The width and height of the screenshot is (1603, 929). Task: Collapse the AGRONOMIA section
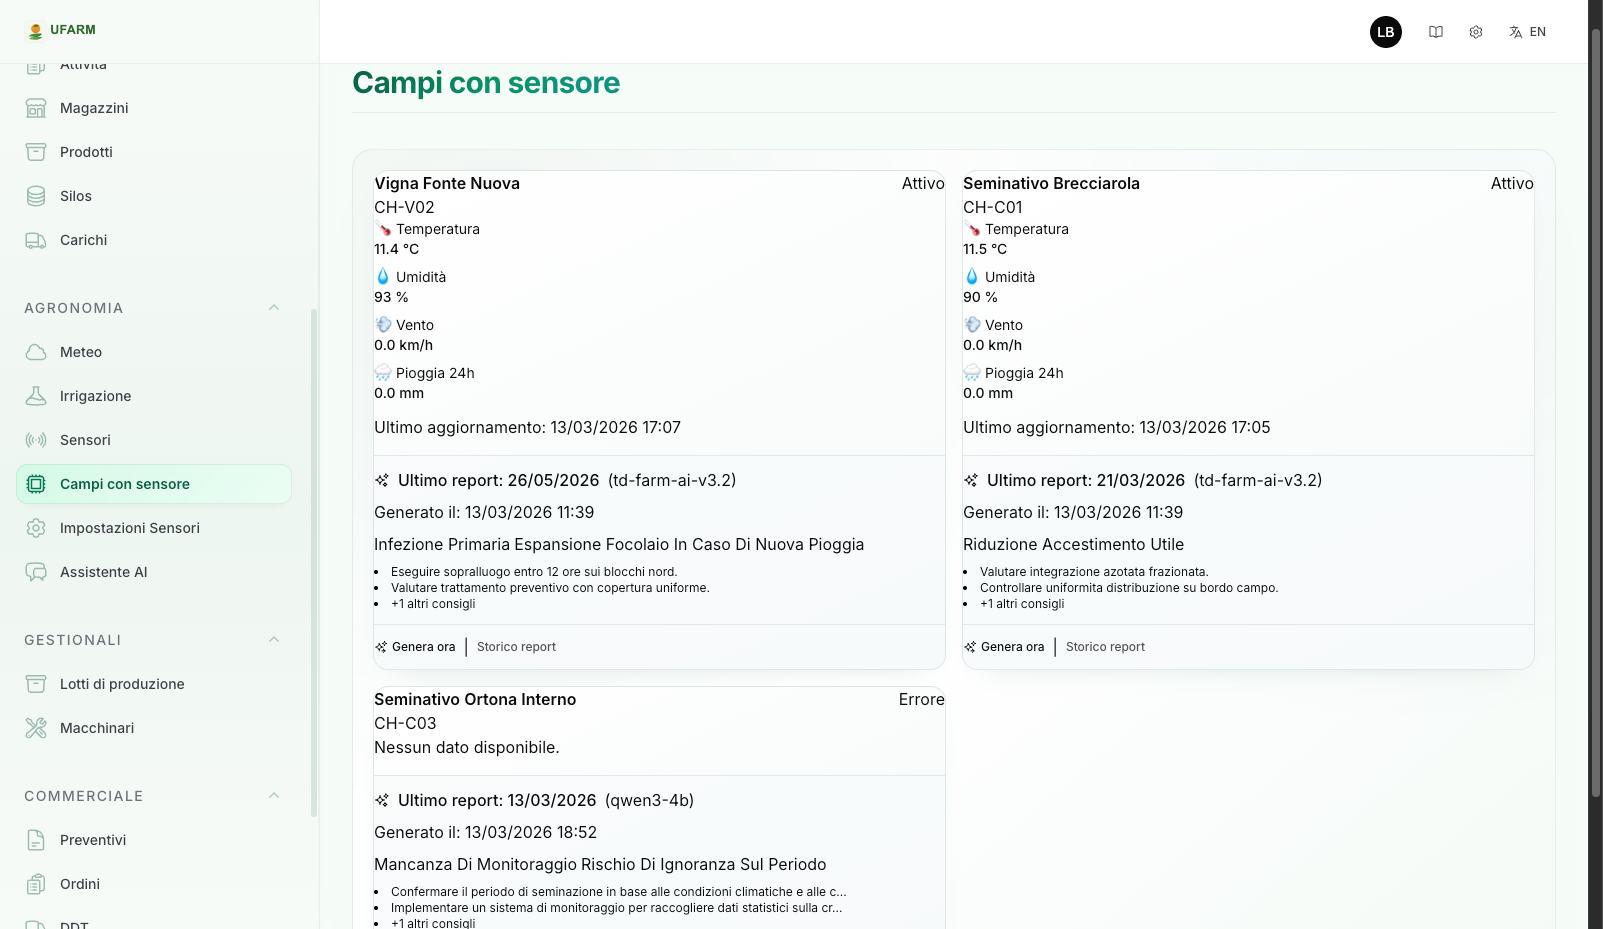coord(274,308)
